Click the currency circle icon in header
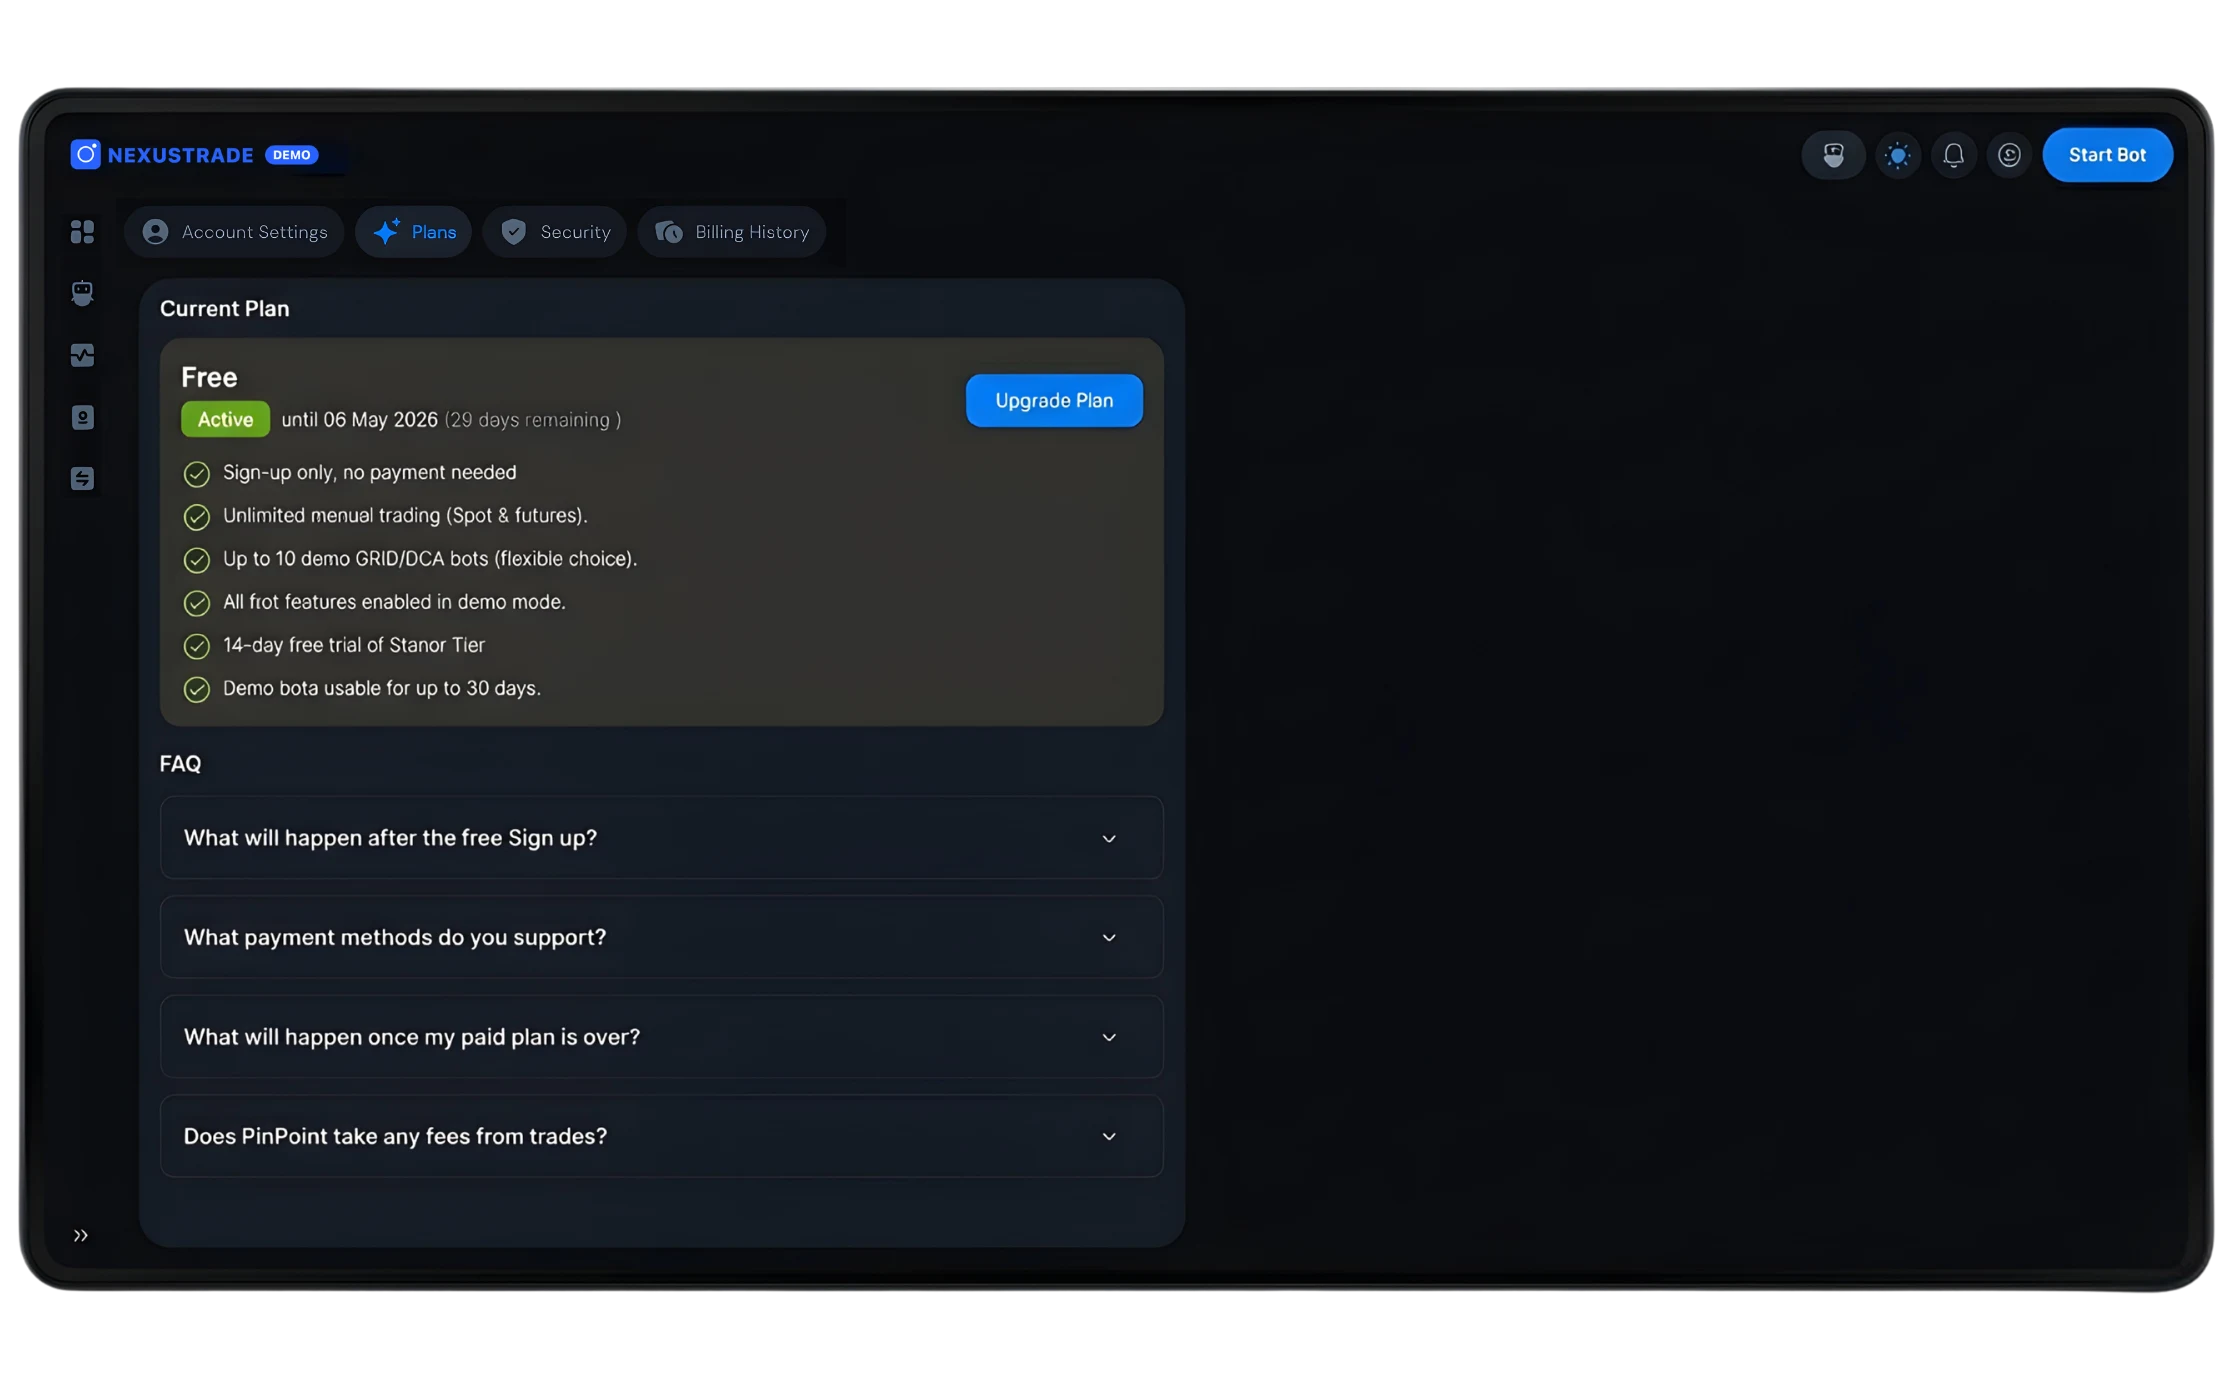Viewport: 2232px width, 1380px height. [x=2009, y=155]
